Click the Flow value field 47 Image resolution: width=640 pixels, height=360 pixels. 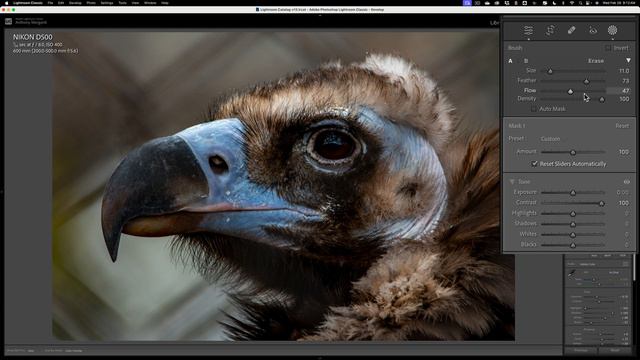(x=619, y=91)
